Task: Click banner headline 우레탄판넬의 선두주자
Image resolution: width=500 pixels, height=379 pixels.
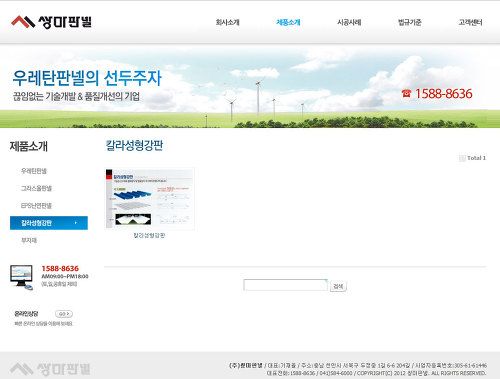Action: tap(87, 78)
